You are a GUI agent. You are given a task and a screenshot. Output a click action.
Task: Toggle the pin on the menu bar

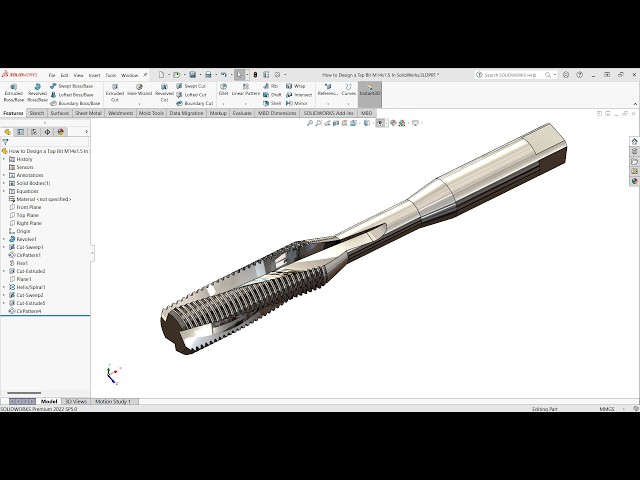pos(145,75)
